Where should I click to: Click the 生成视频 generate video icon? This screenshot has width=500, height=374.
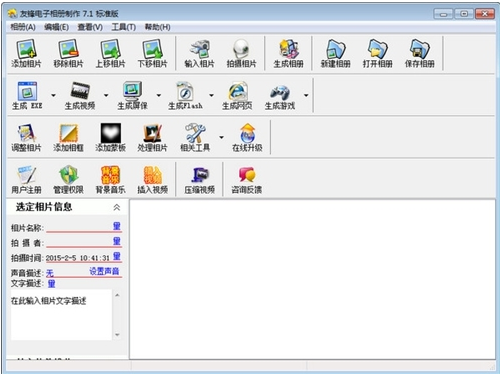click(x=80, y=96)
